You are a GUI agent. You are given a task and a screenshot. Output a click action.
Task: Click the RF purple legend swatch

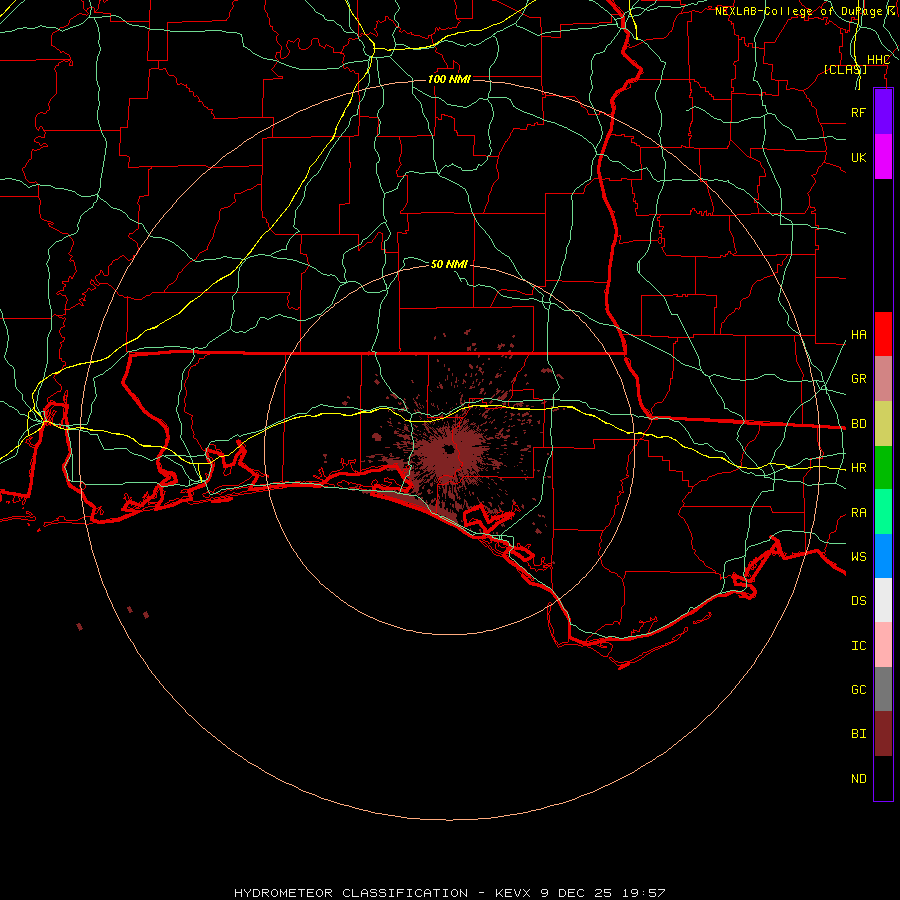click(x=883, y=112)
